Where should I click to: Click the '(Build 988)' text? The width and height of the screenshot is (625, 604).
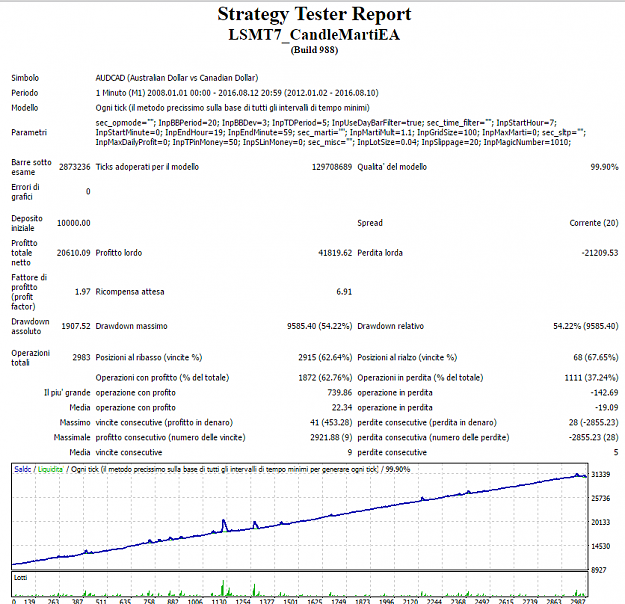314,50
